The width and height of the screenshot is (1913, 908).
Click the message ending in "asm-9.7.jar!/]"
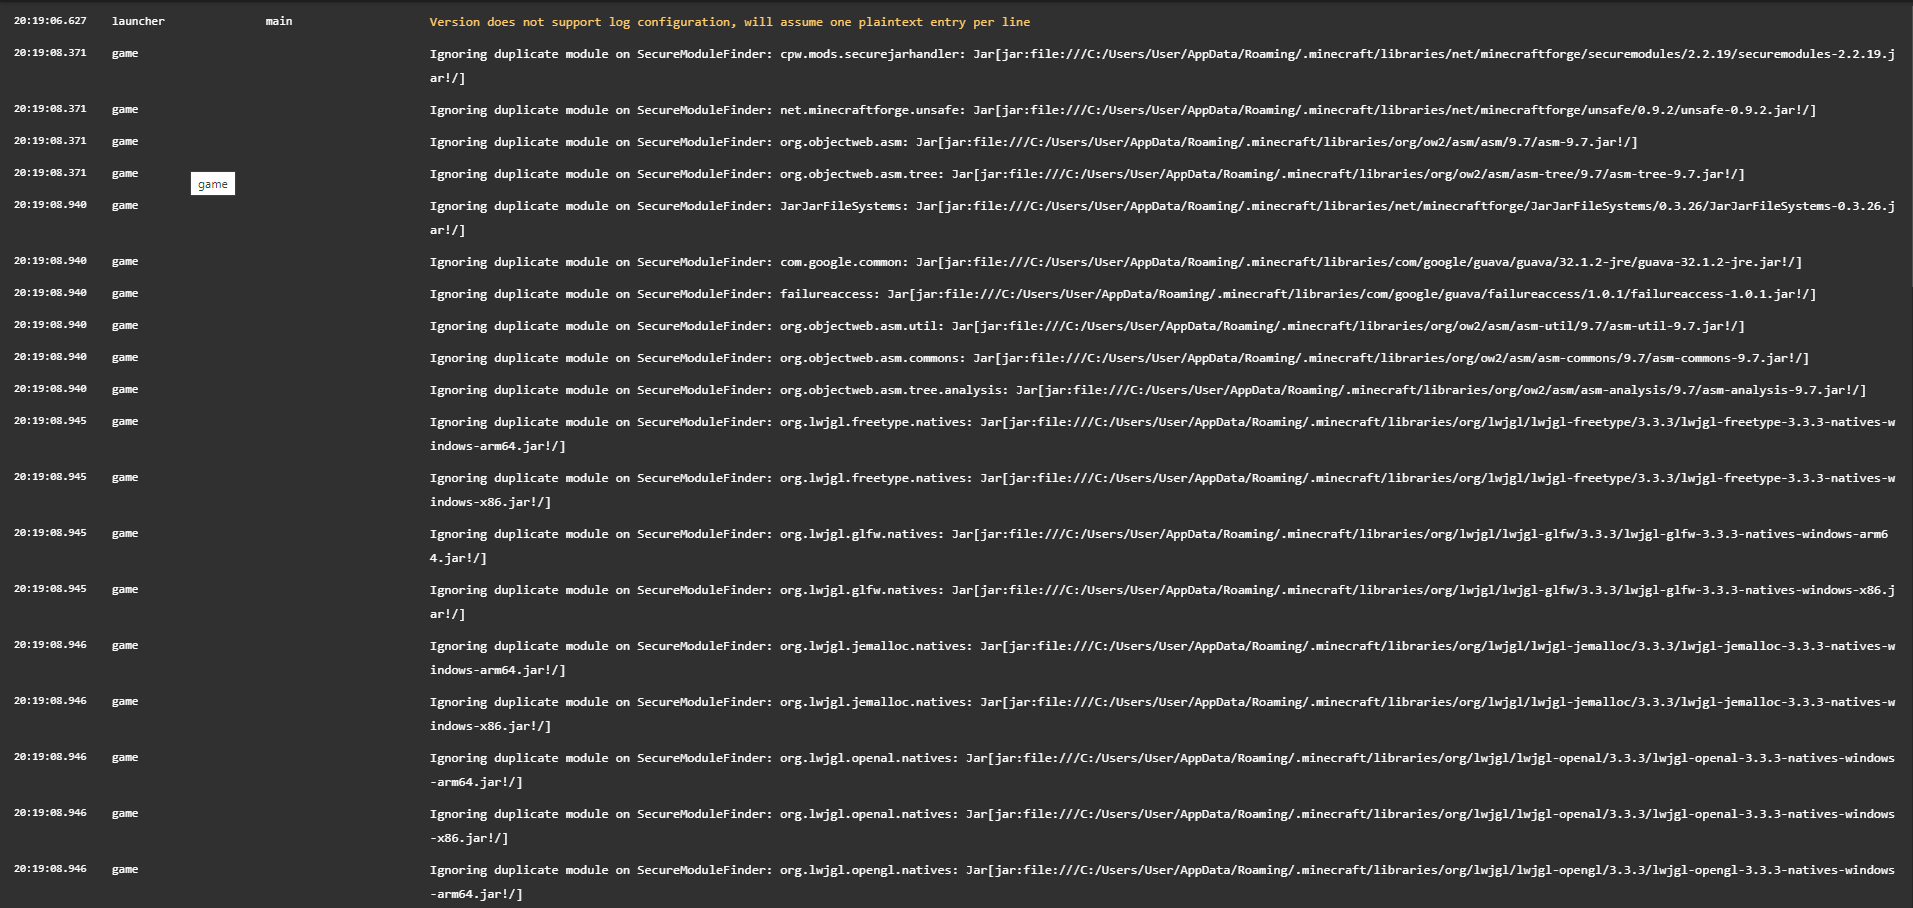pos(1034,142)
